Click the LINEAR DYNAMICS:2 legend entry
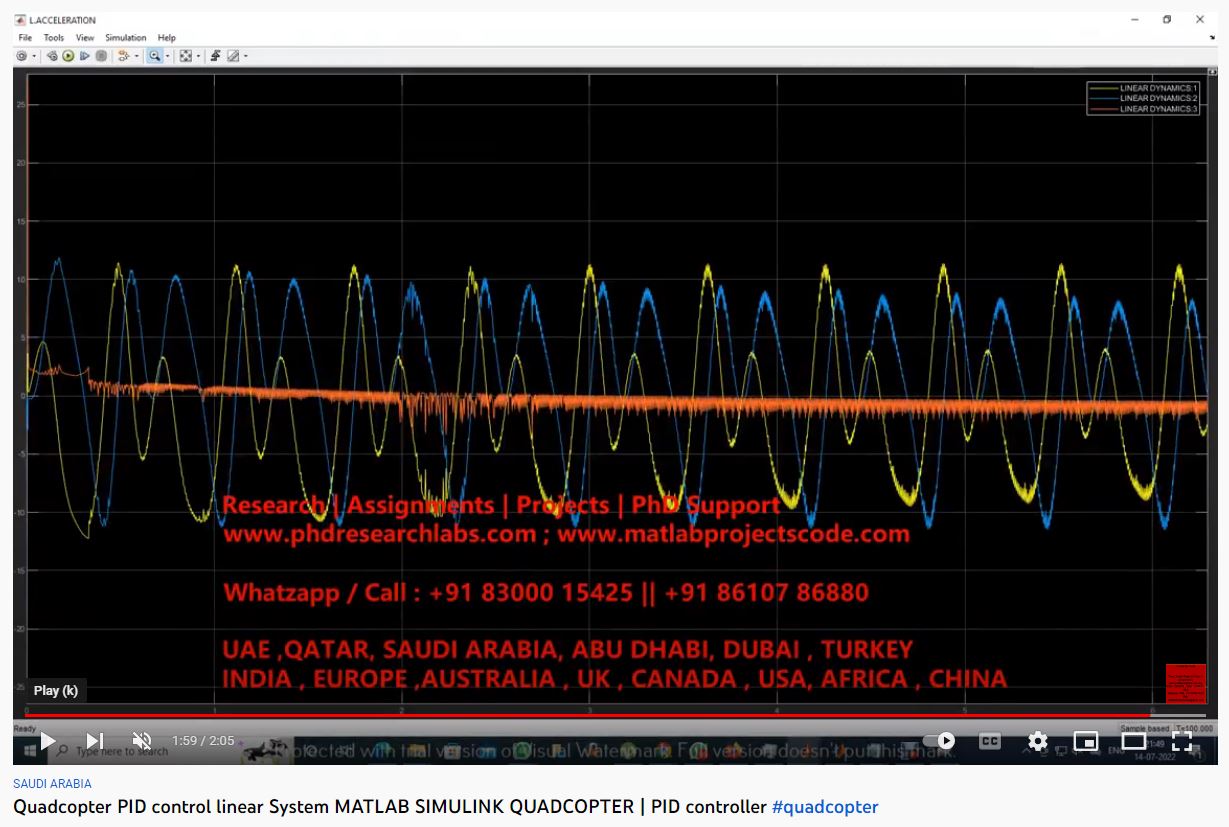 [1145, 98]
